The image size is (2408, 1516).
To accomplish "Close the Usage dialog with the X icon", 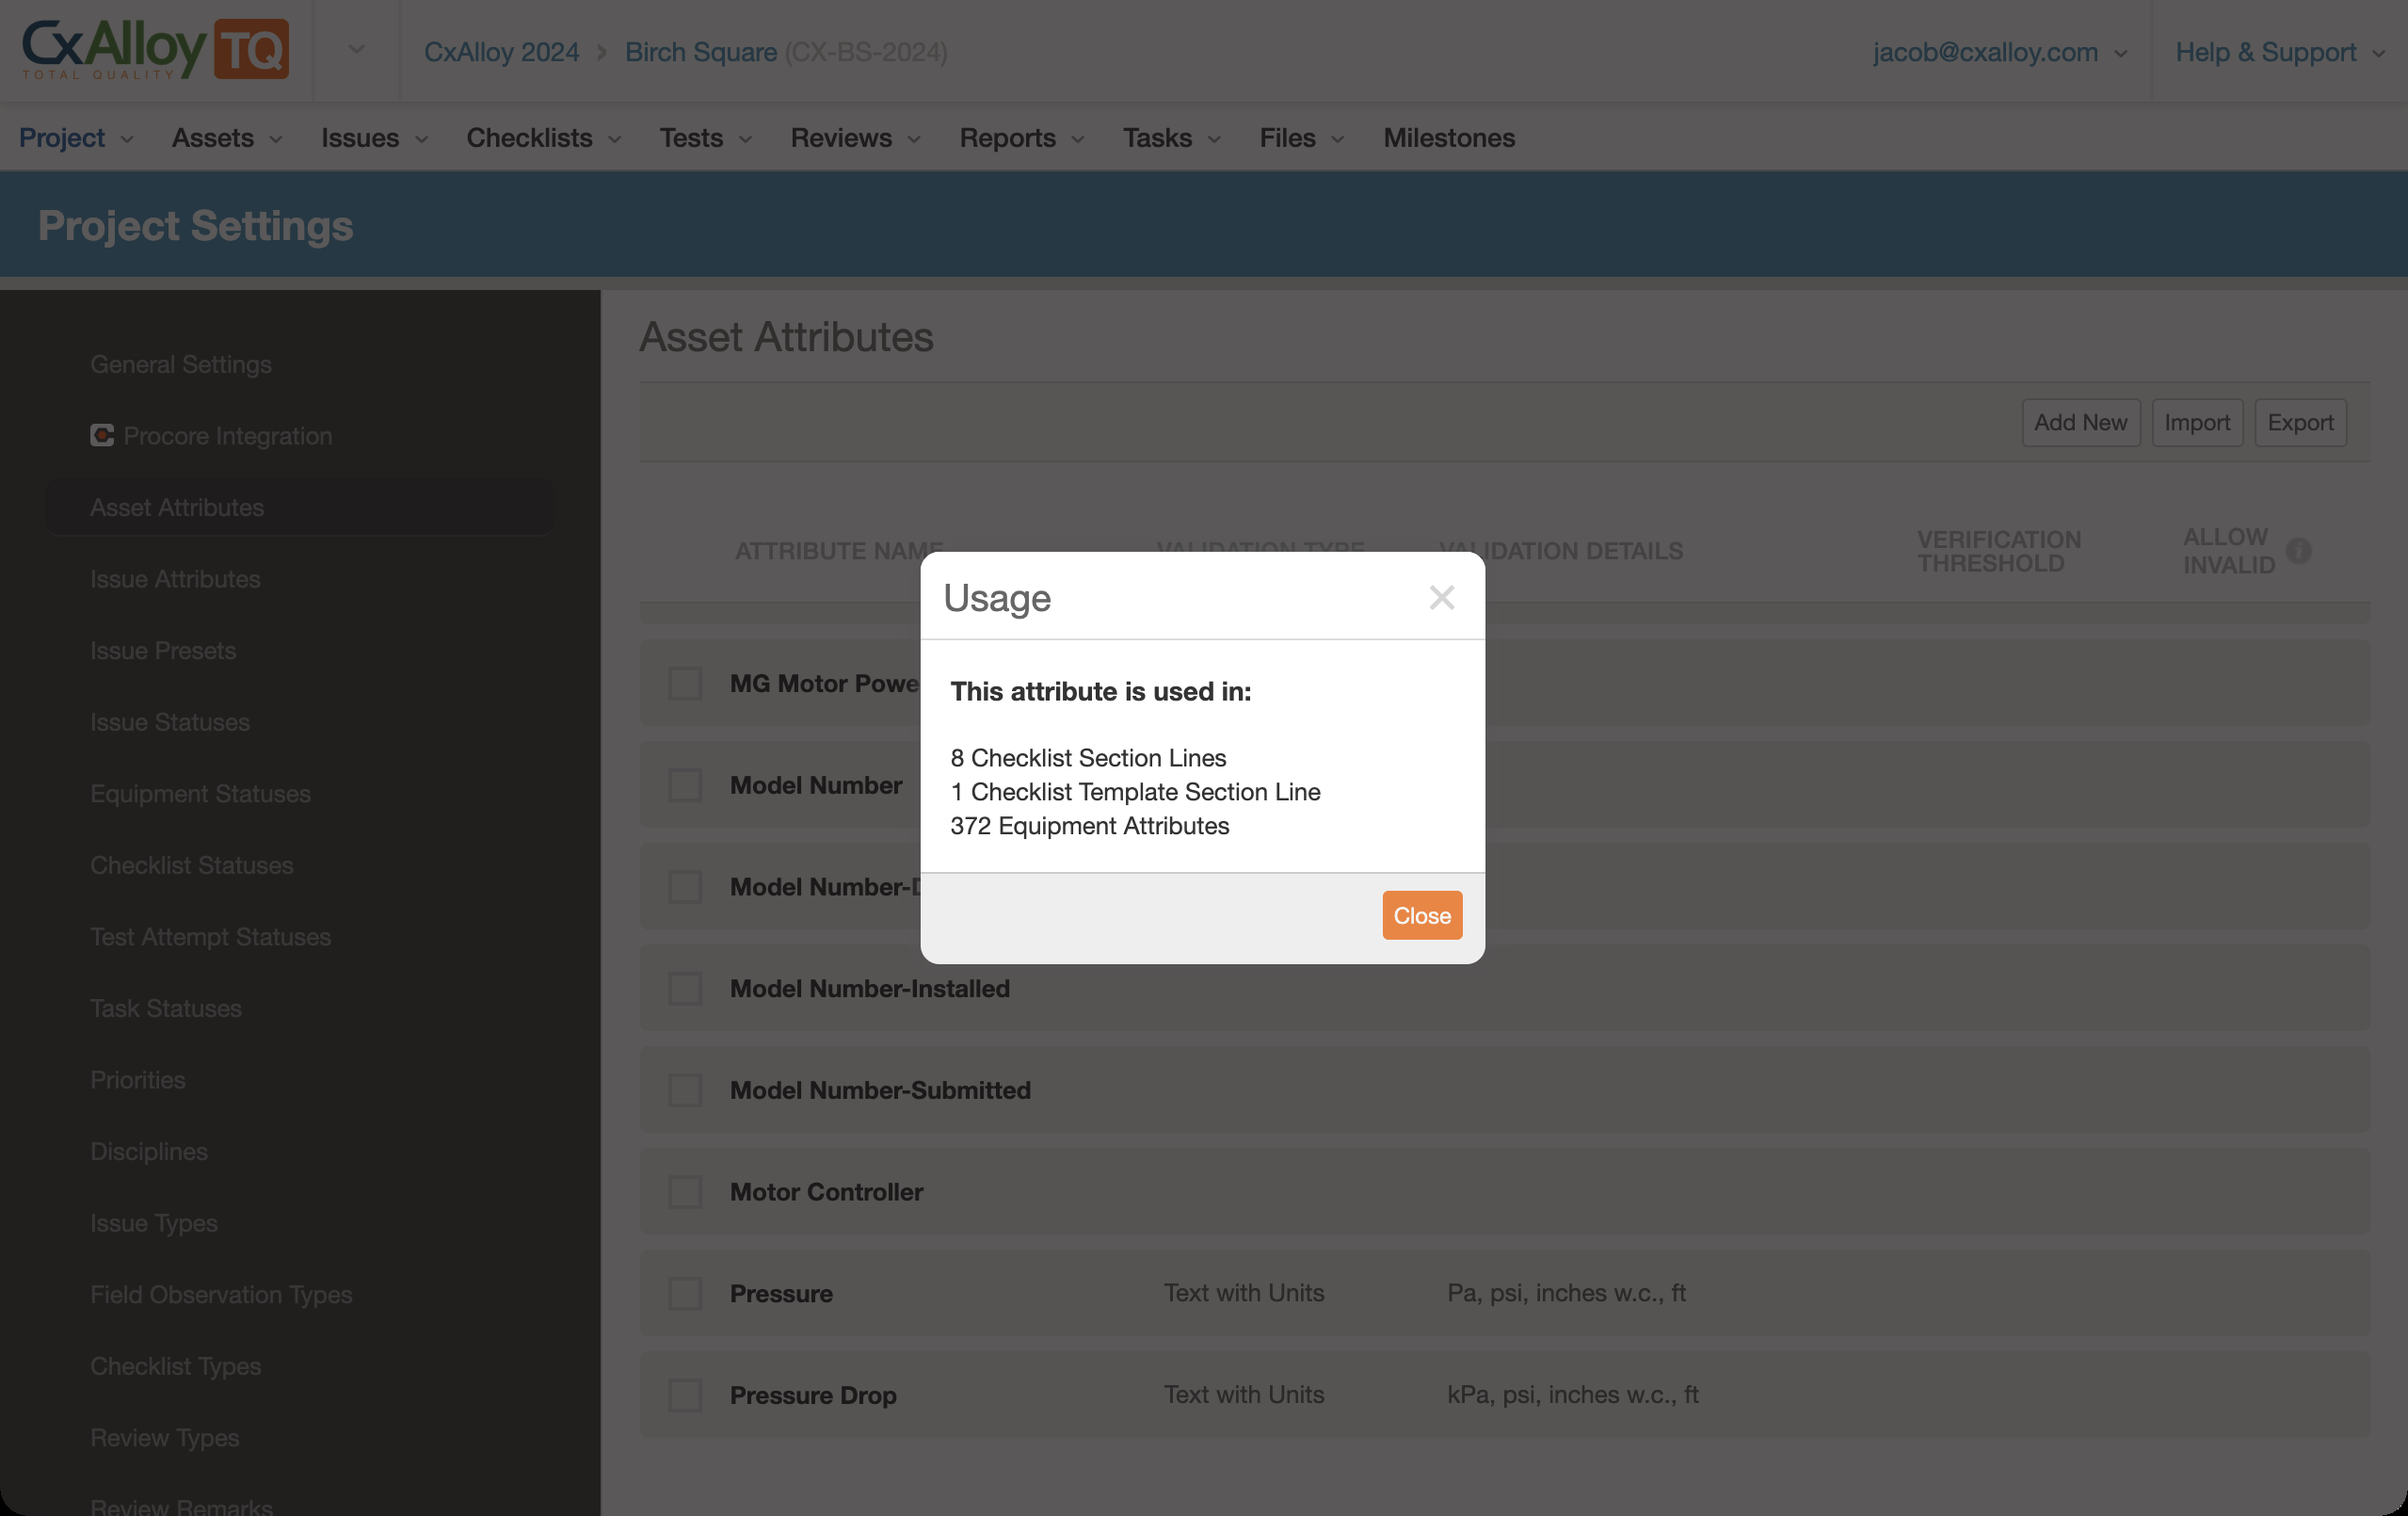I will click(1441, 597).
